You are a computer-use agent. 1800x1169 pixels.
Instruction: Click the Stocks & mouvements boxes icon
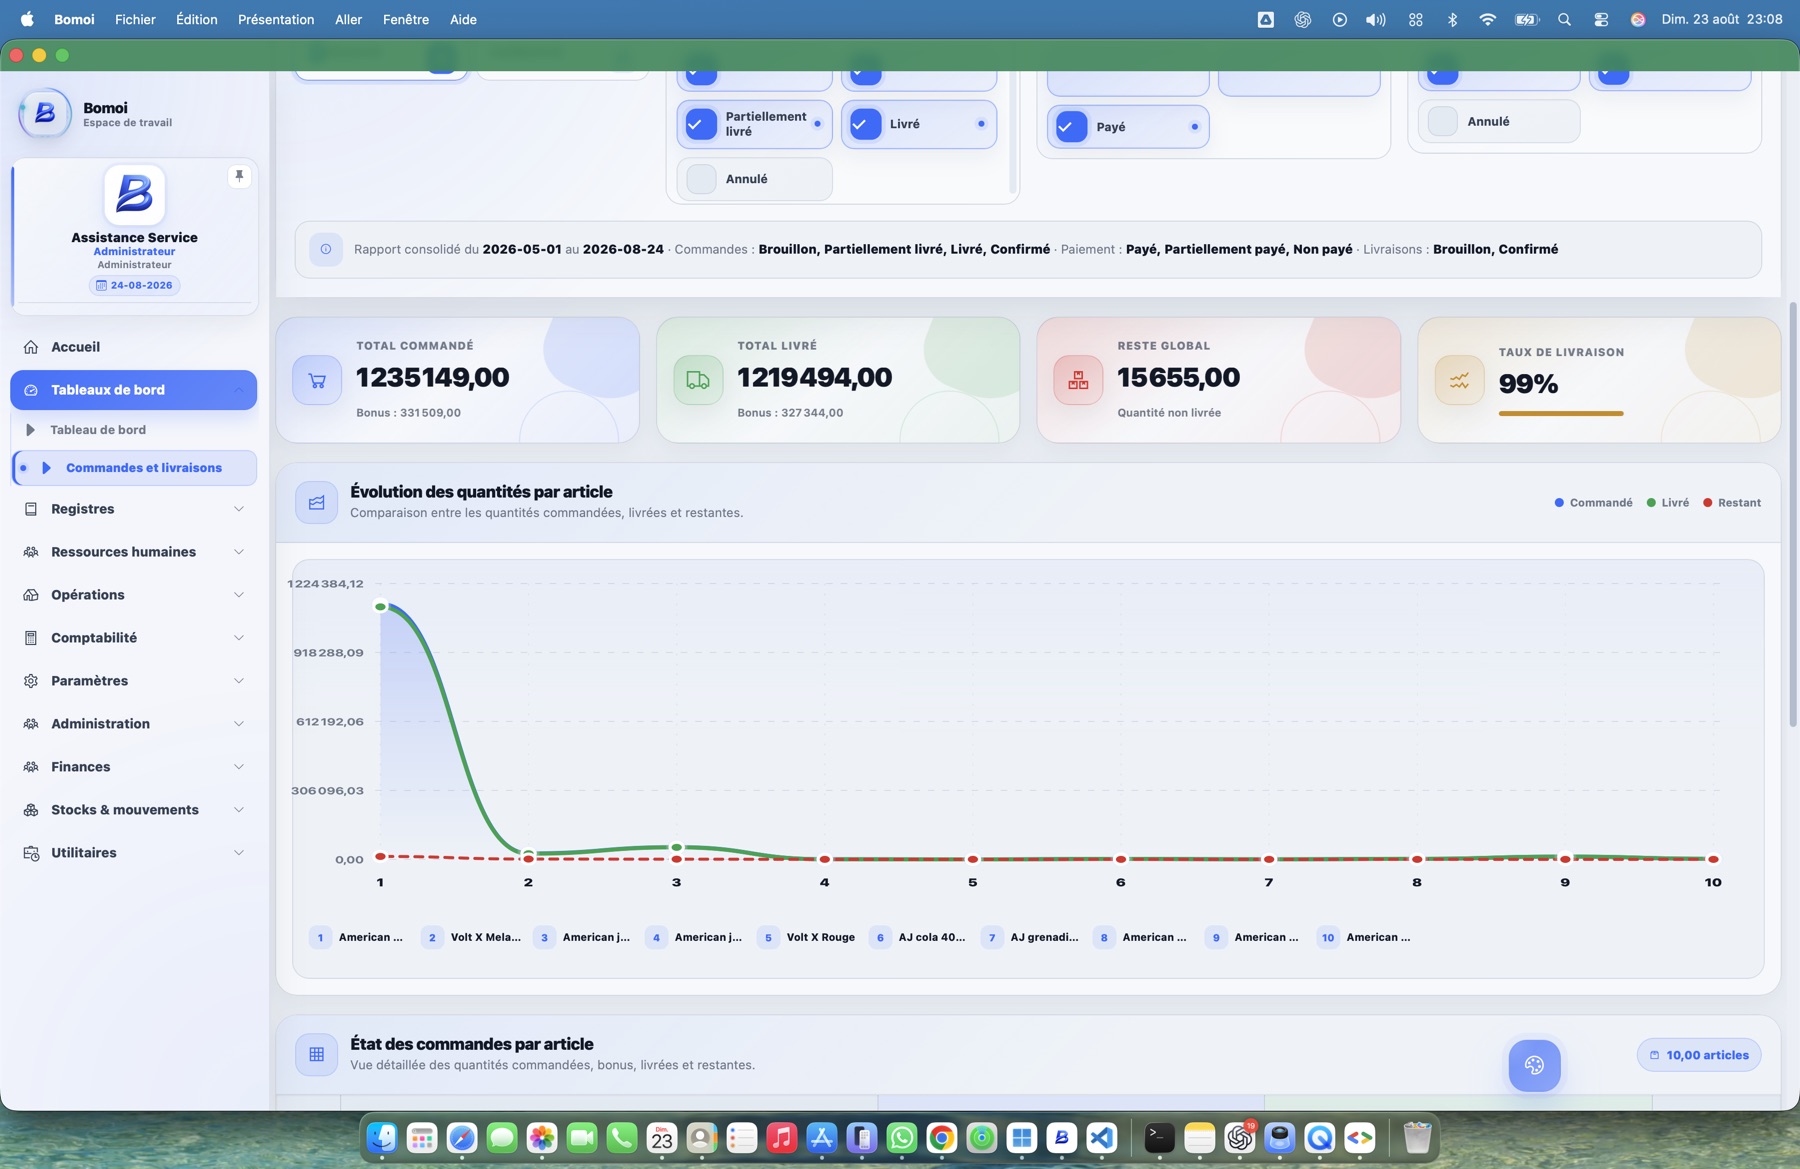31,810
